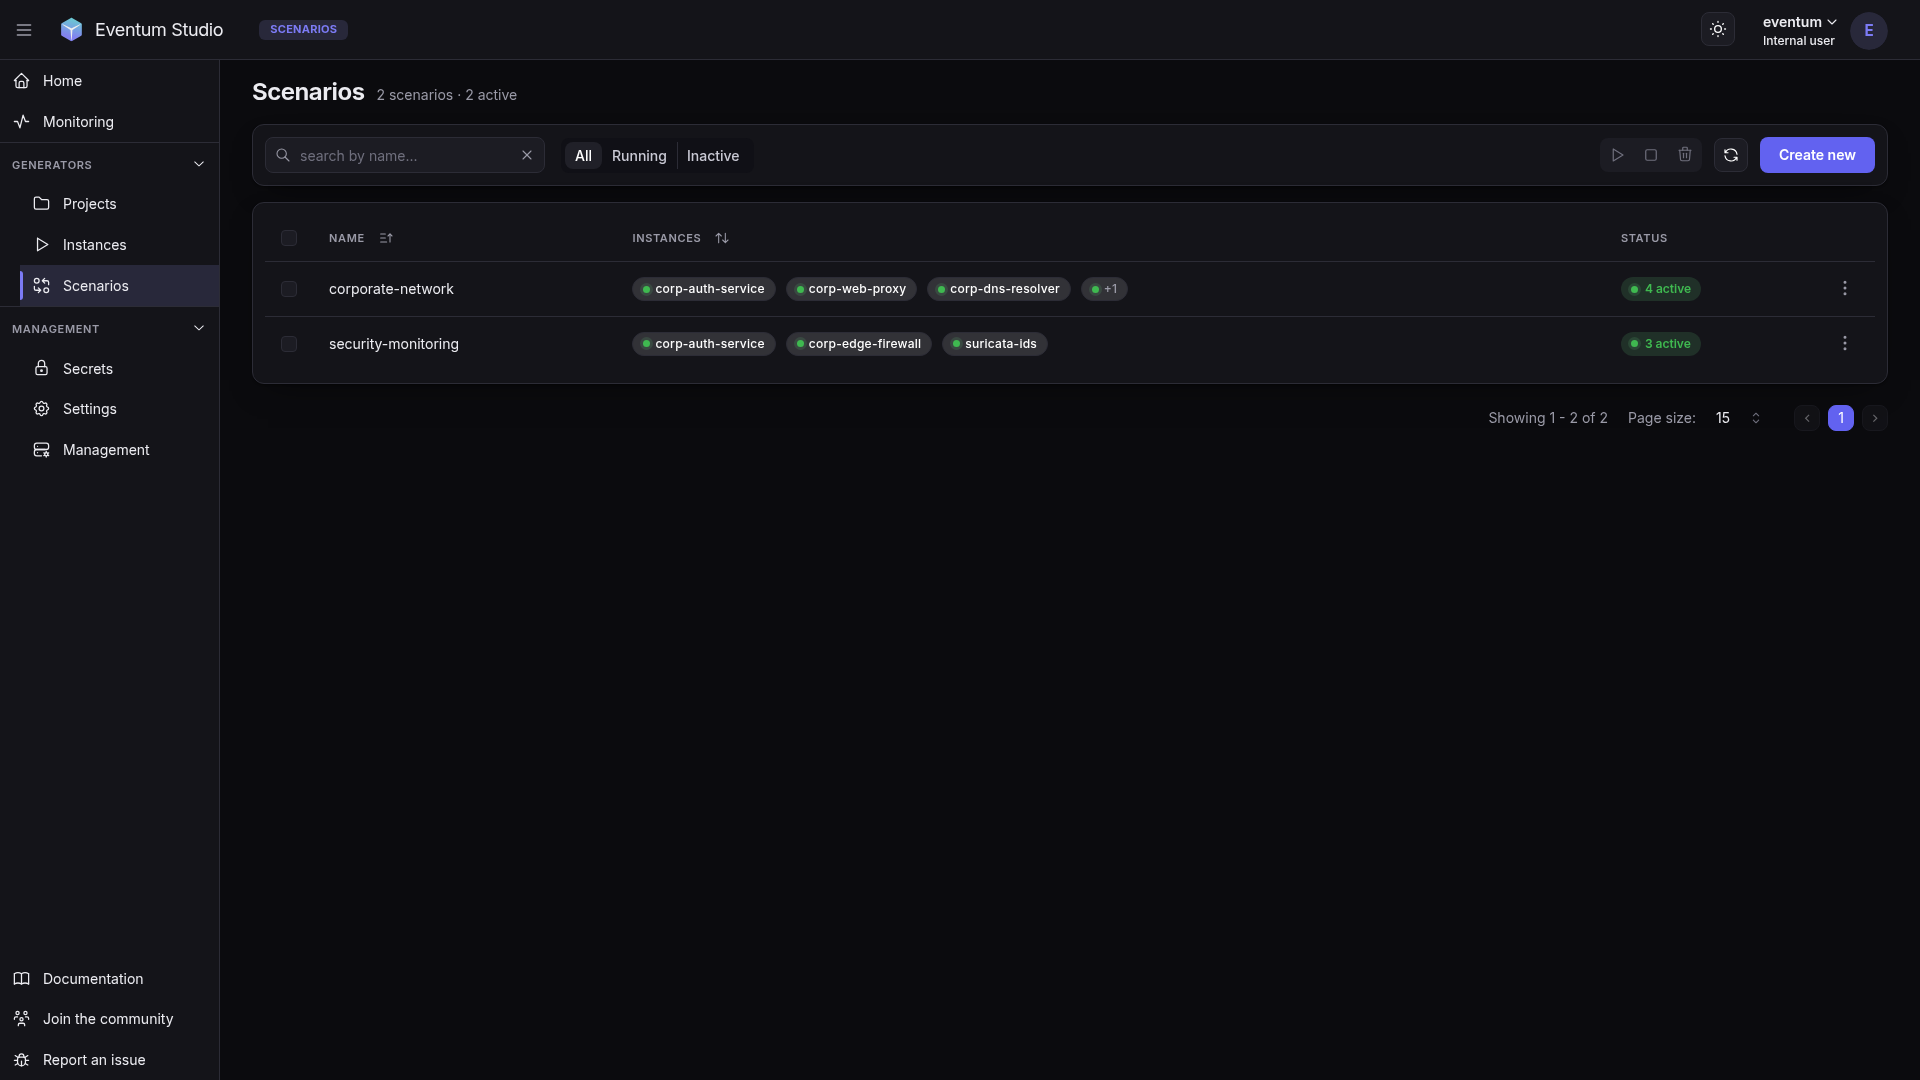Viewport: 1920px width, 1080px height.
Task: Collapse the Generators section
Action: pos(109,165)
